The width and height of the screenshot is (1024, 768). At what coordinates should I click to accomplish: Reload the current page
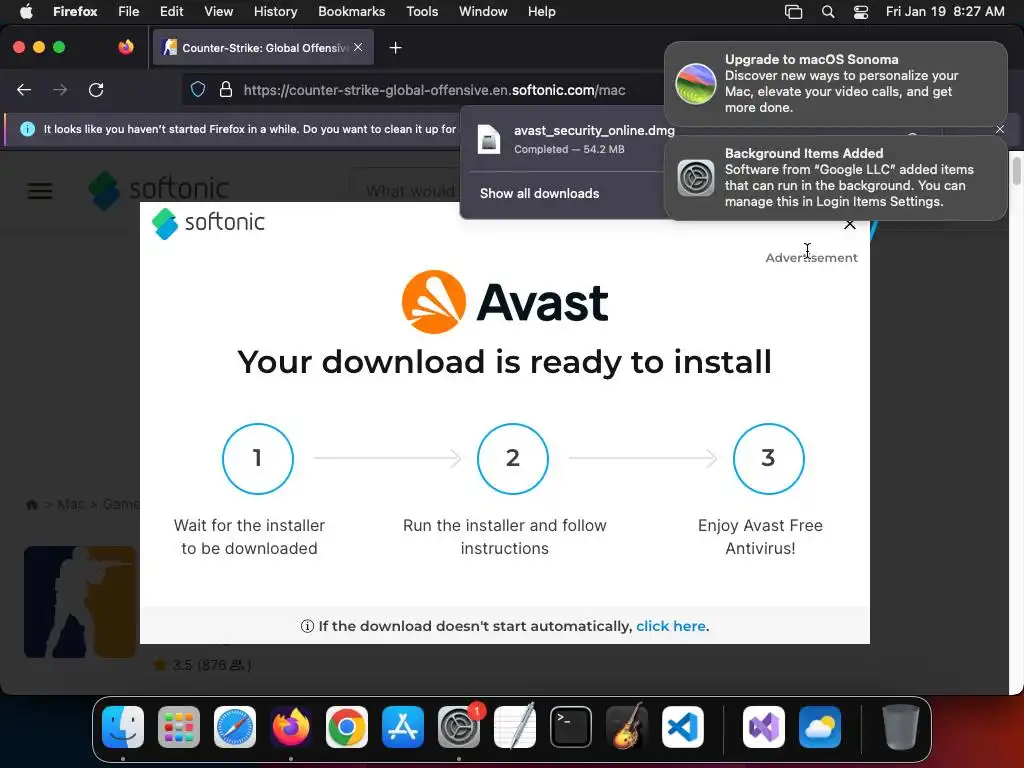96,89
